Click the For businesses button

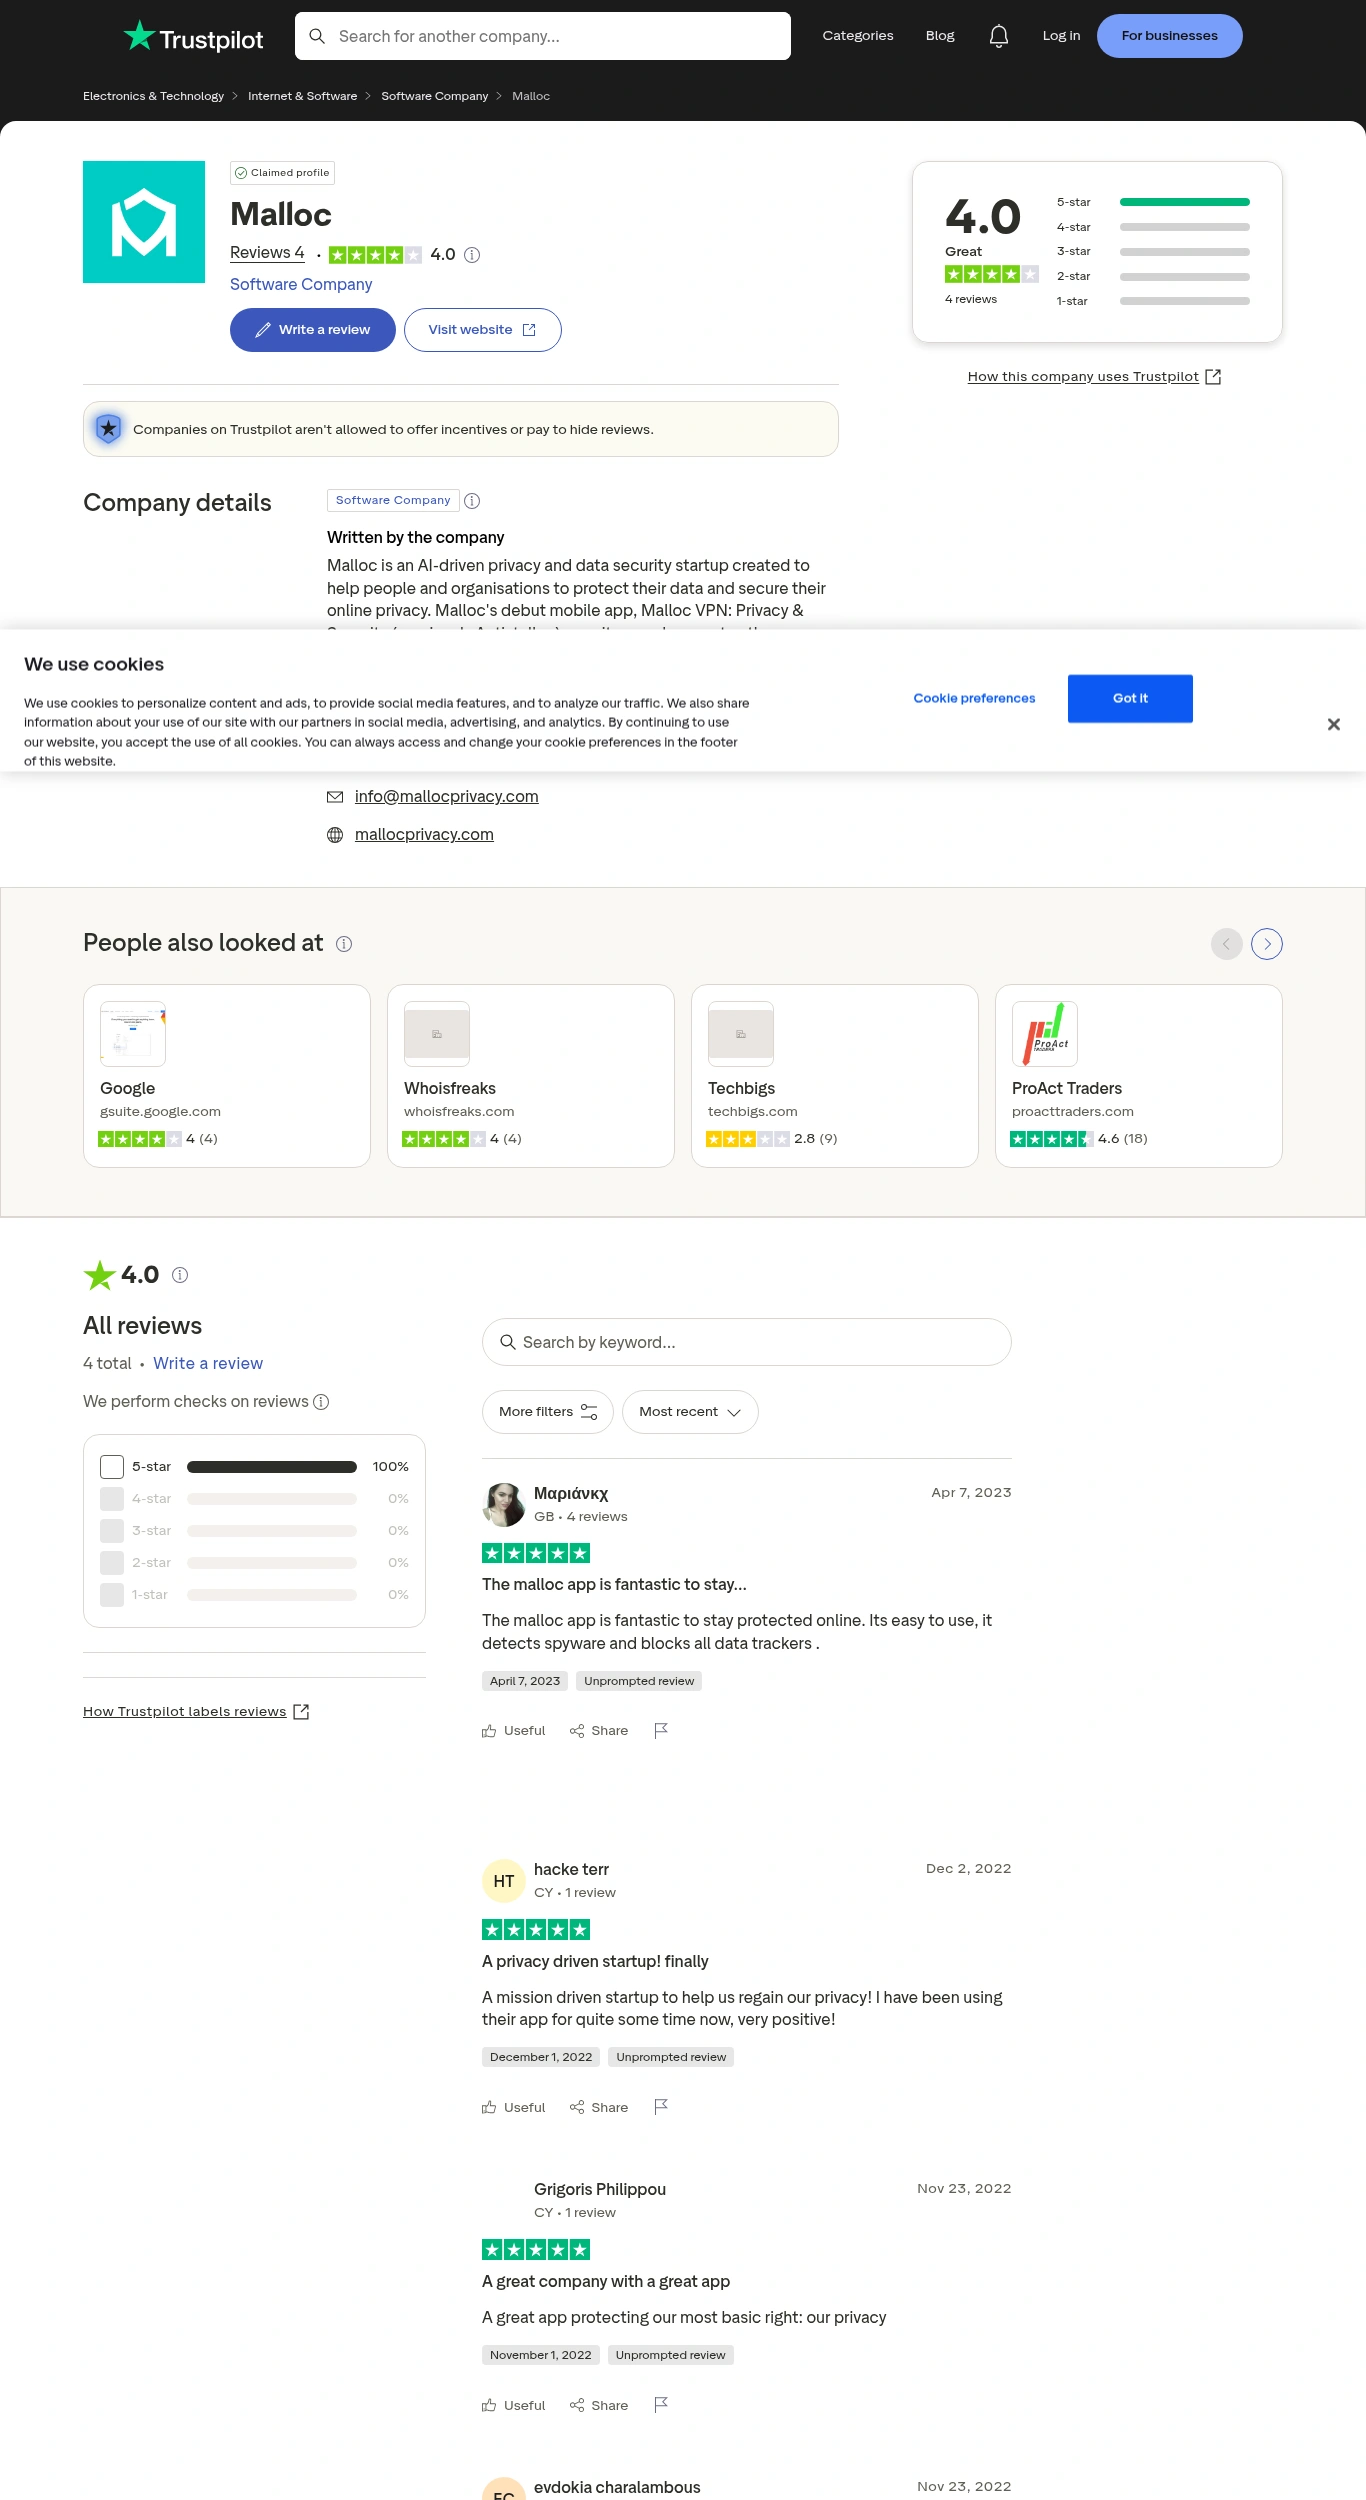coord(1170,36)
